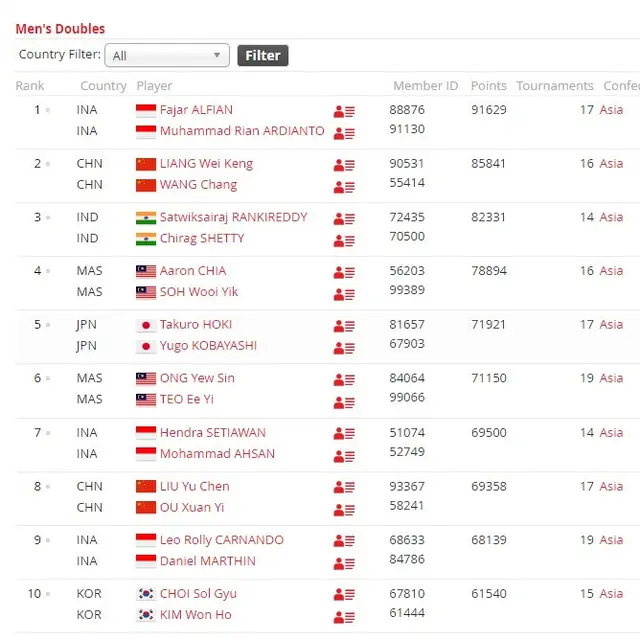Open Muhammad Rian ARDIANTO player link
640x640 pixels.
click(242, 131)
